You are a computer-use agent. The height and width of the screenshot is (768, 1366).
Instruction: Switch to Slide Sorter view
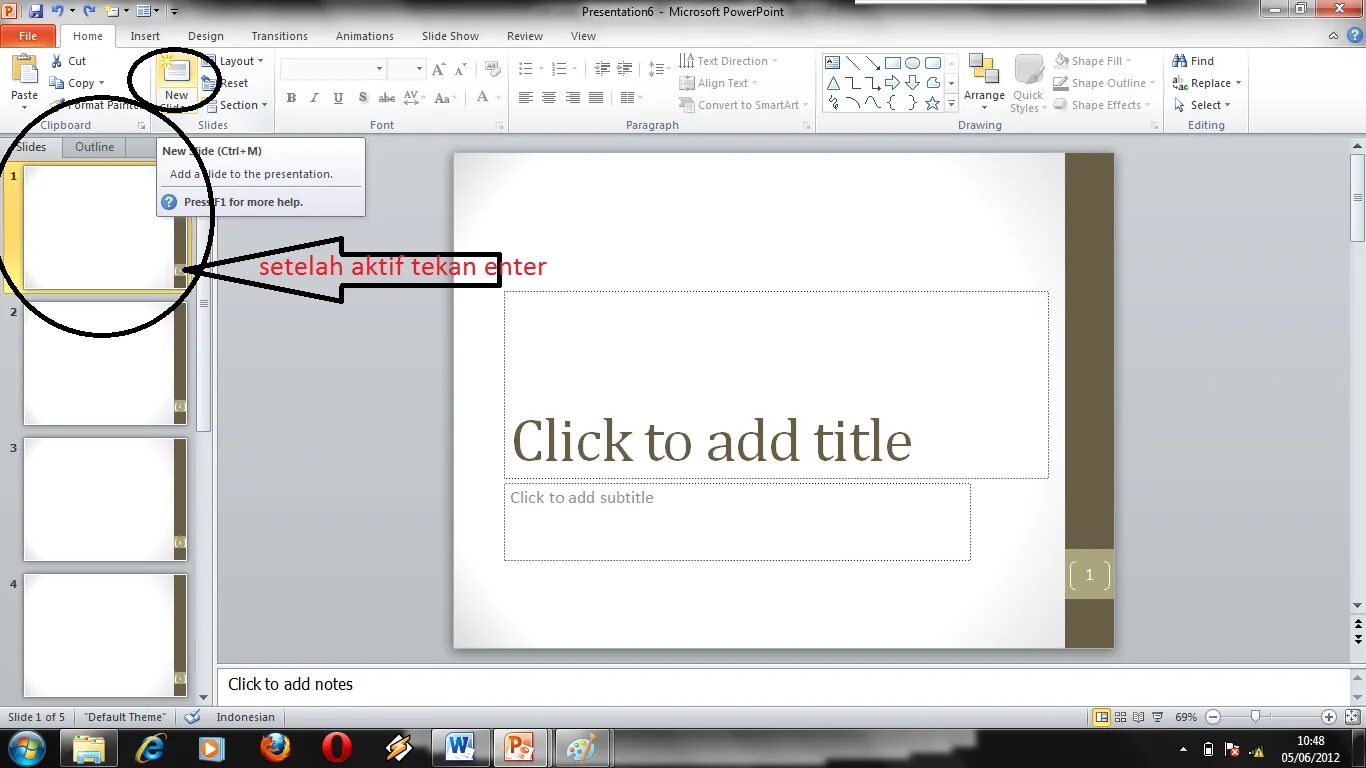pyautogui.click(x=1120, y=716)
